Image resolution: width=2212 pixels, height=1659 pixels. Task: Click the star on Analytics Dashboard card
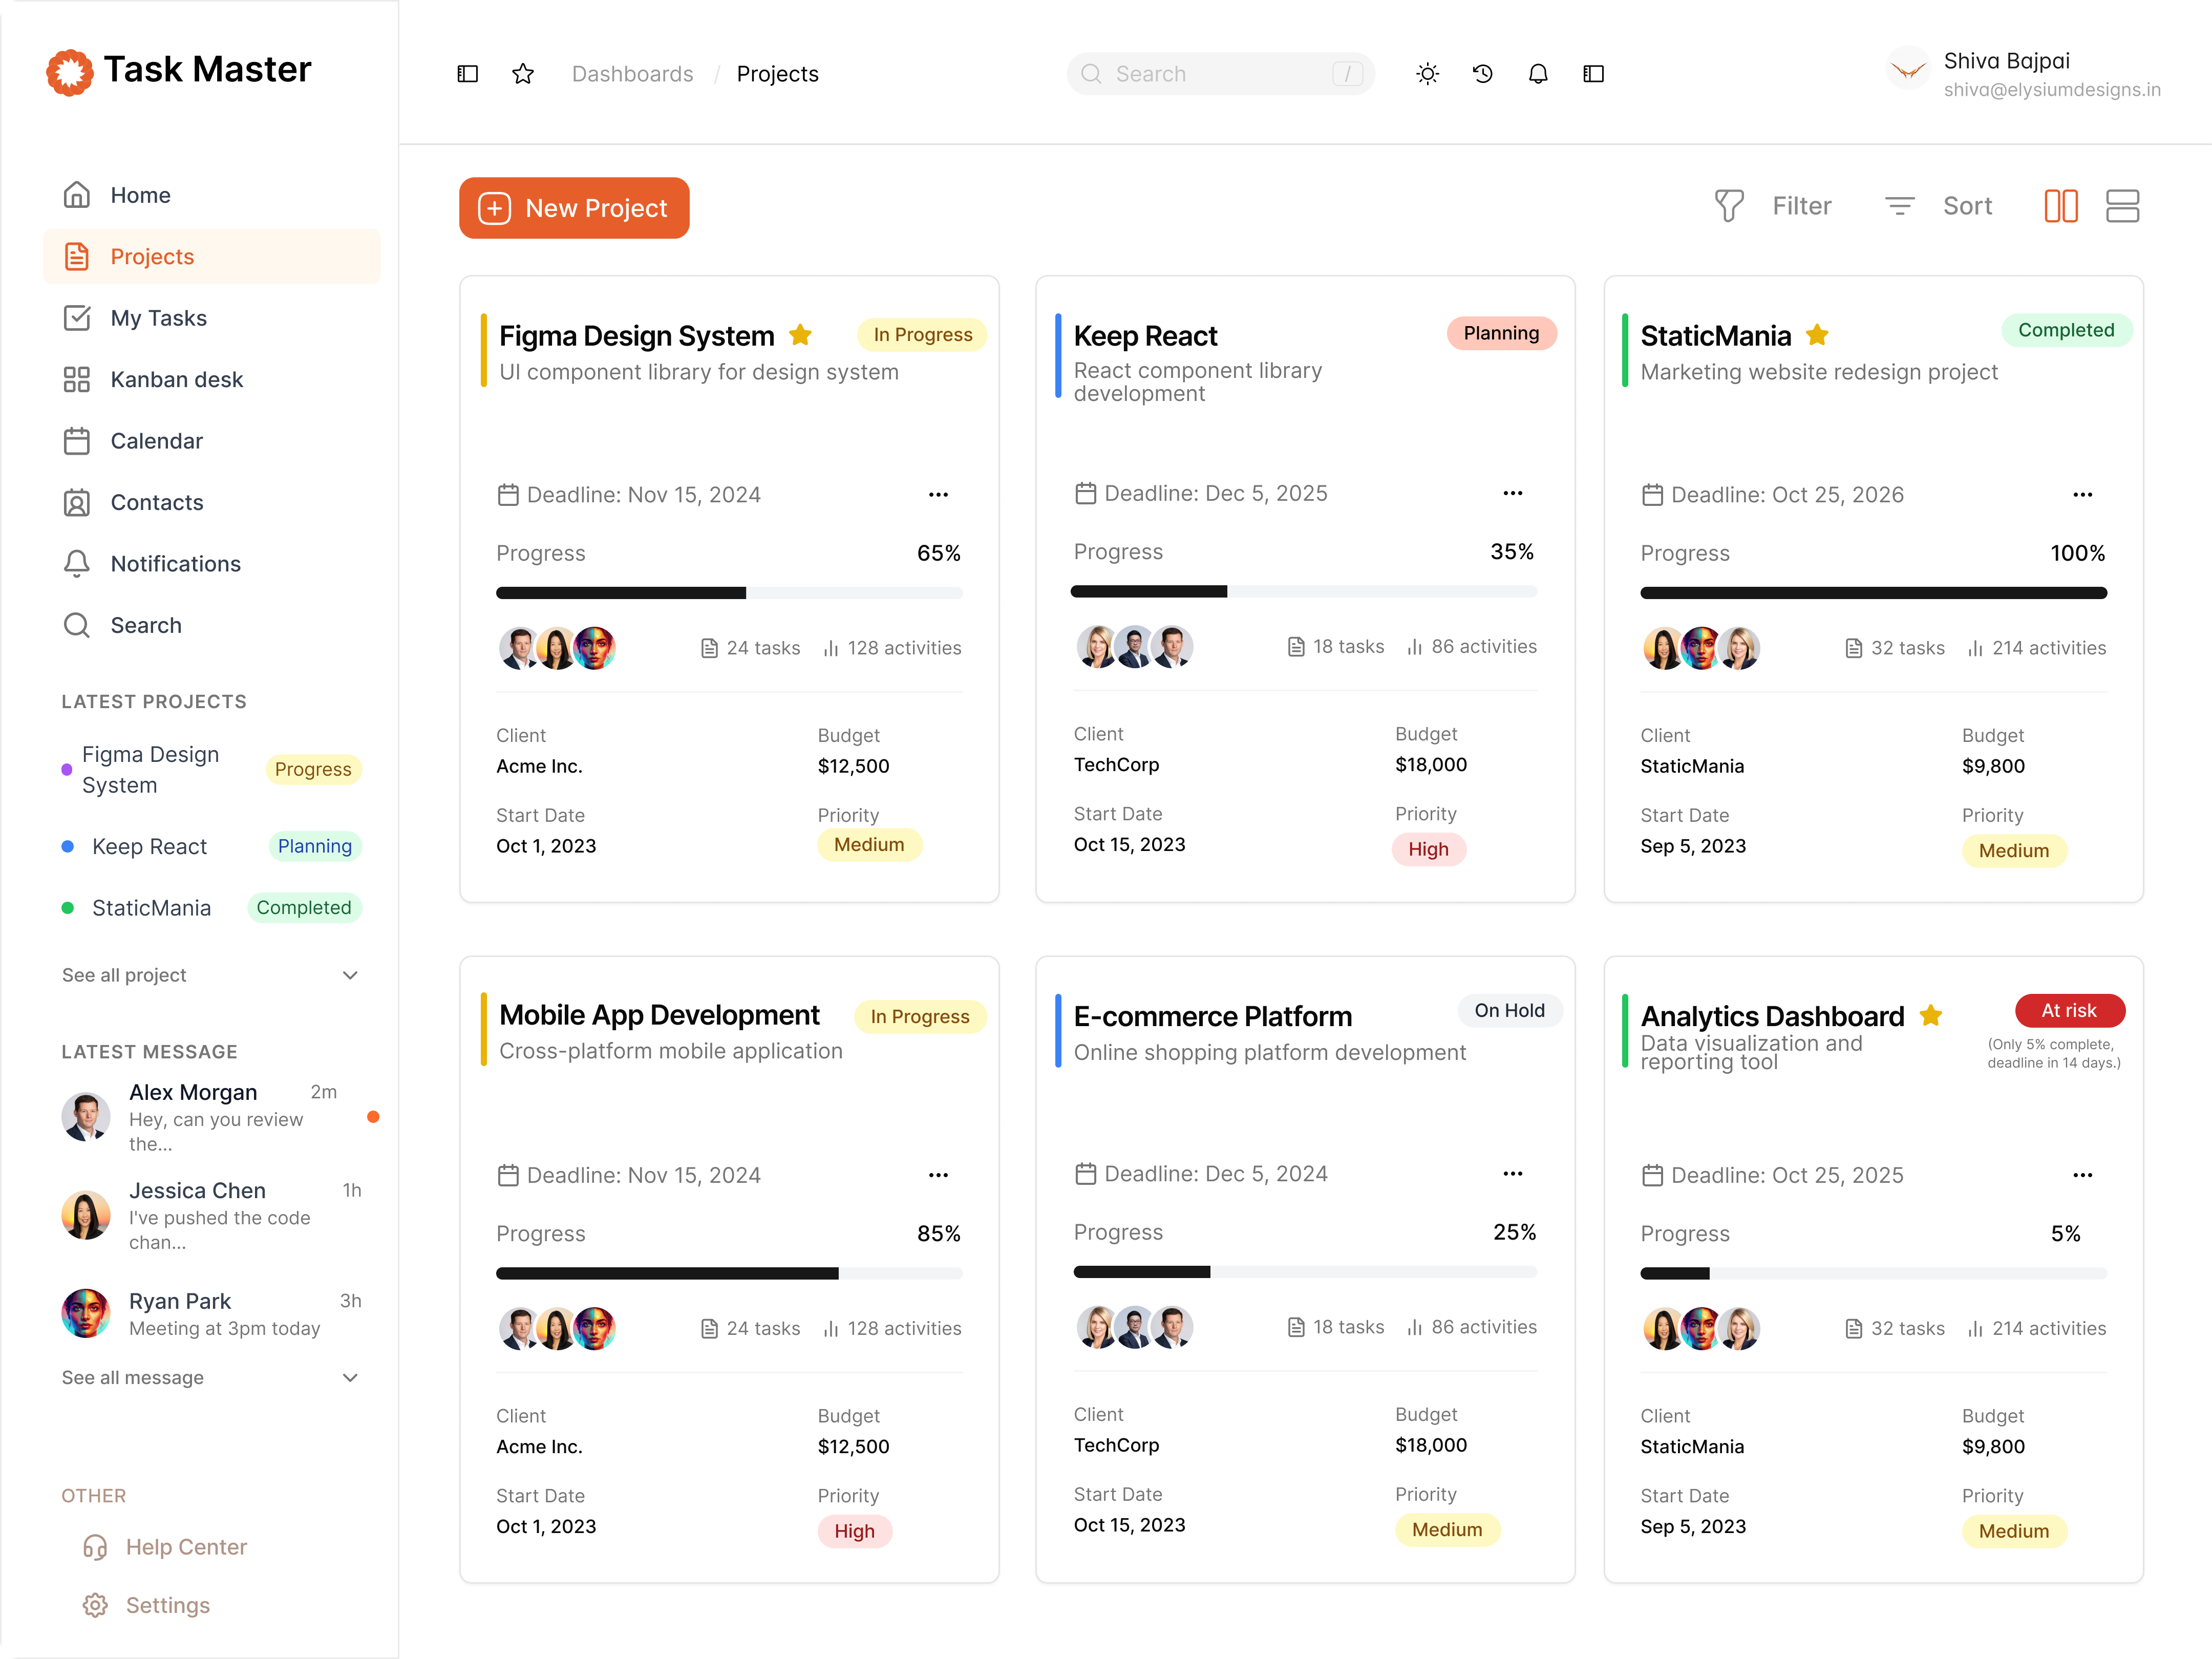tap(1930, 1016)
